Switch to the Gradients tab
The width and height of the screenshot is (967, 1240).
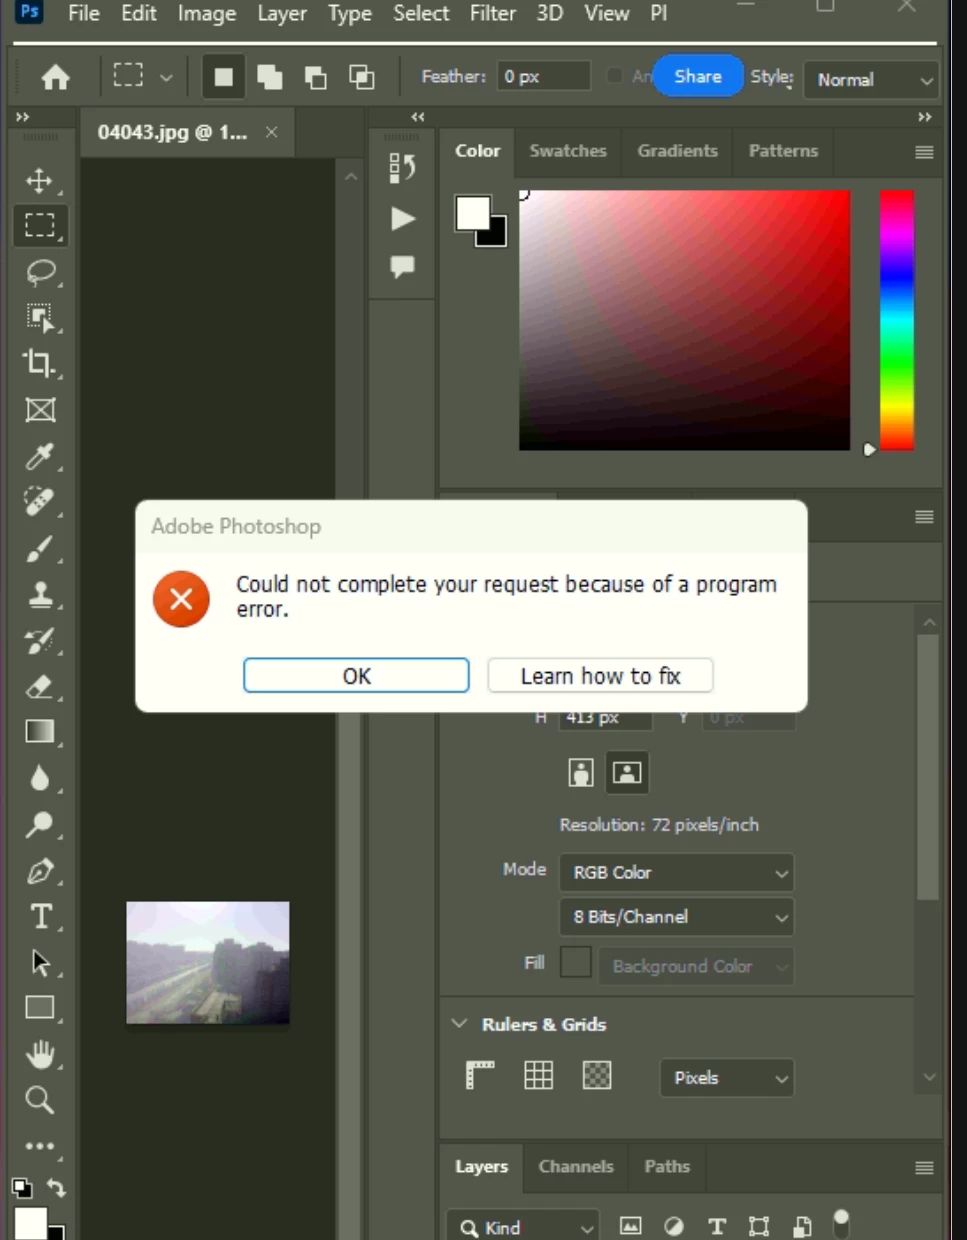click(x=678, y=151)
